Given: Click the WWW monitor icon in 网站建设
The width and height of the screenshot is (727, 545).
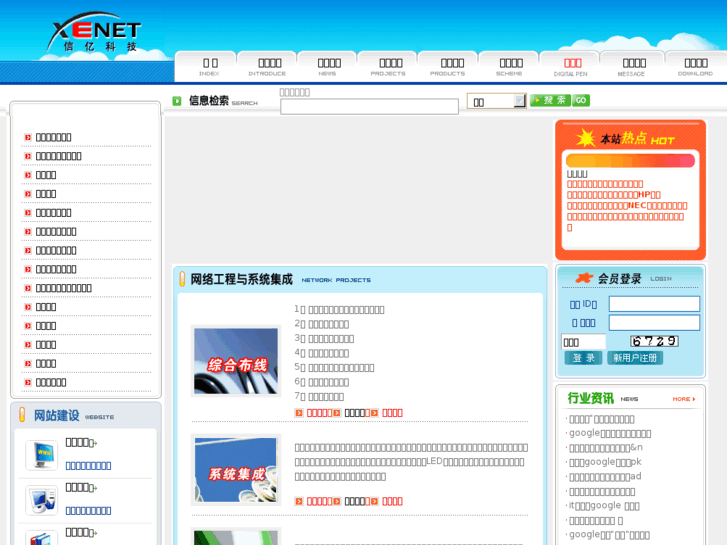Looking at the screenshot, I should tap(42, 455).
